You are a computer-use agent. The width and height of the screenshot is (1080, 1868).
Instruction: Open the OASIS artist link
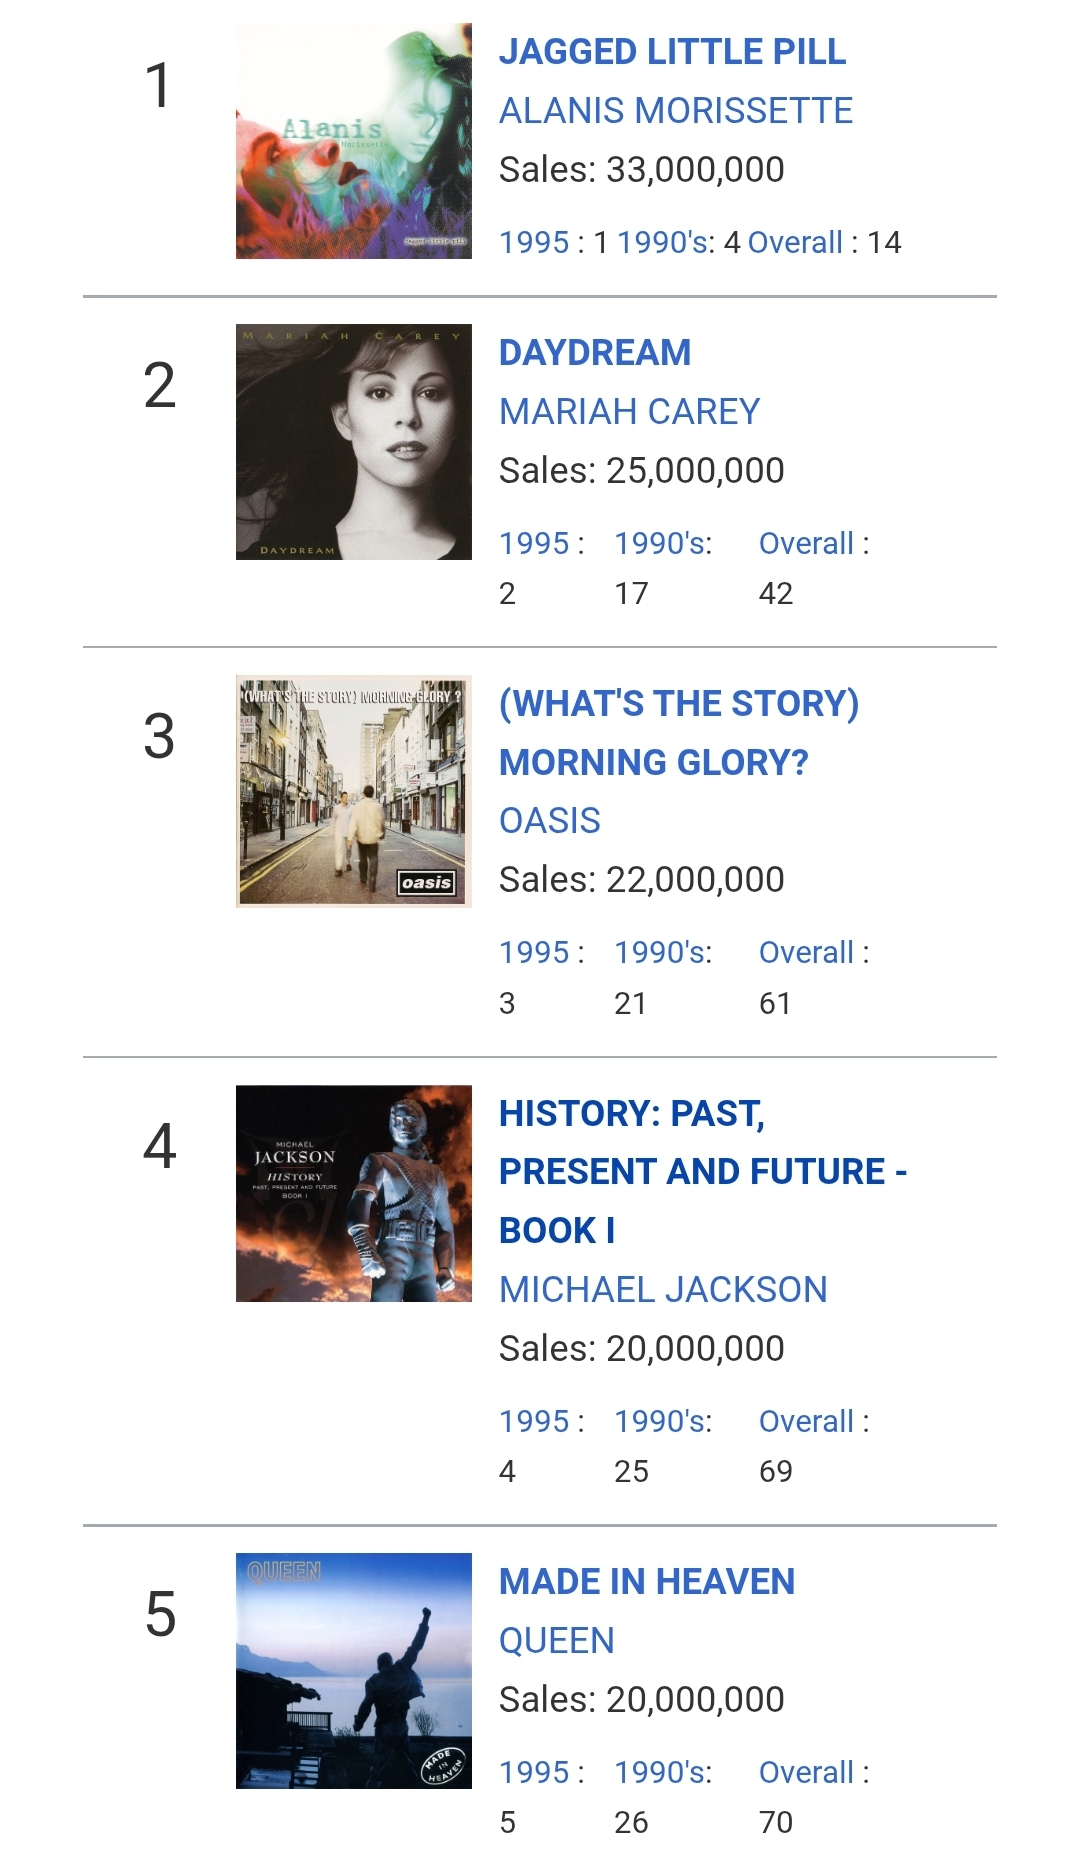click(549, 821)
